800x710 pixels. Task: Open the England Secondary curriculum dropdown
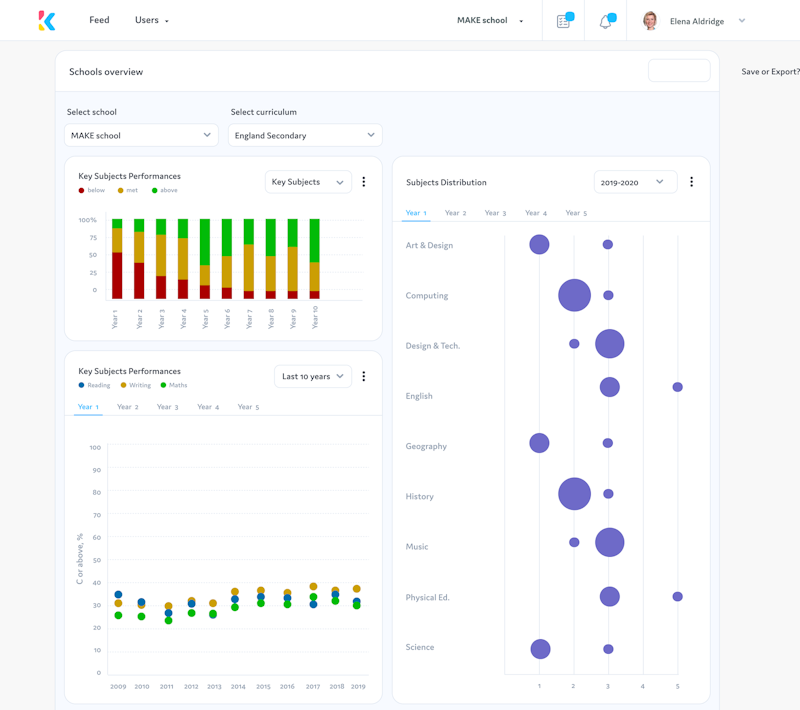tap(305, 135)
